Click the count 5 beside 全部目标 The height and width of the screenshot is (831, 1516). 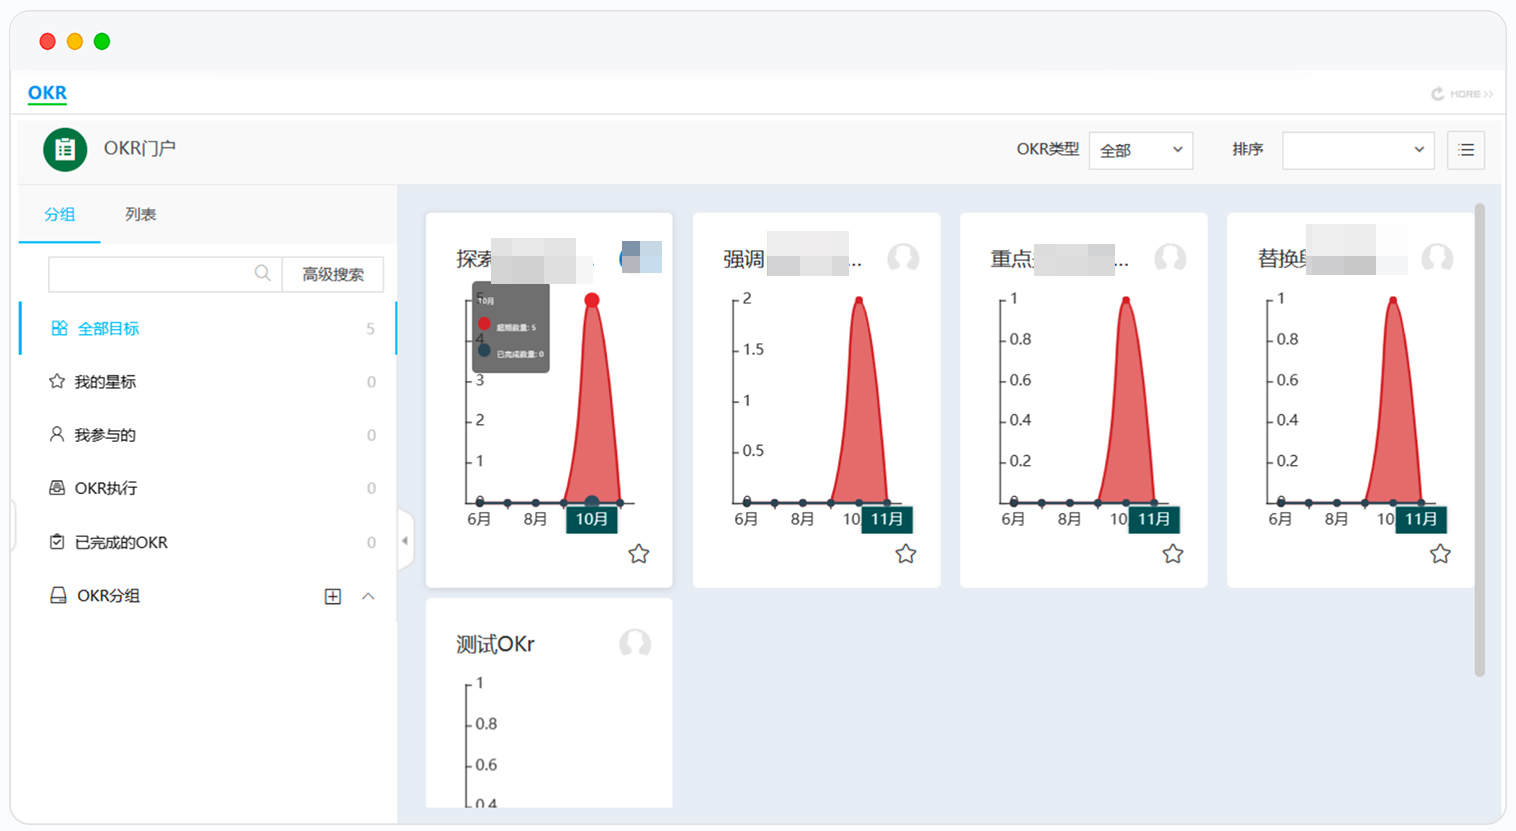[371, 329]
